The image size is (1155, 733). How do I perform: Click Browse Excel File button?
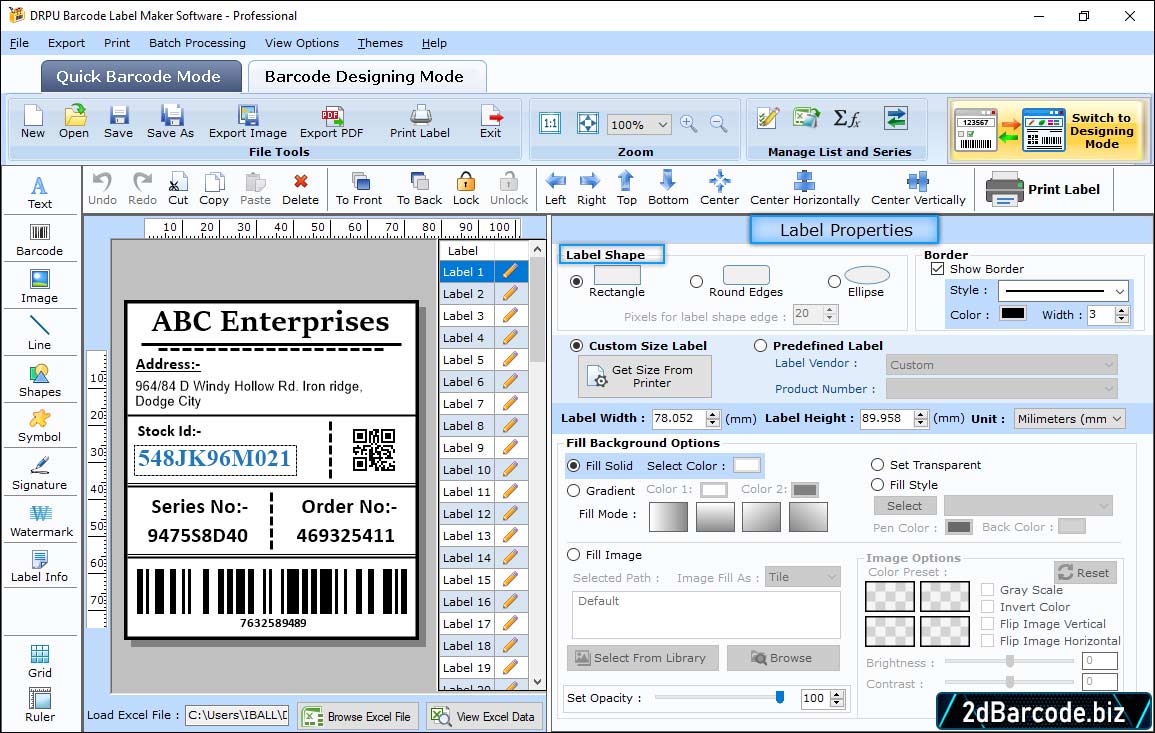pyautogui.click(x=358, y=716)
